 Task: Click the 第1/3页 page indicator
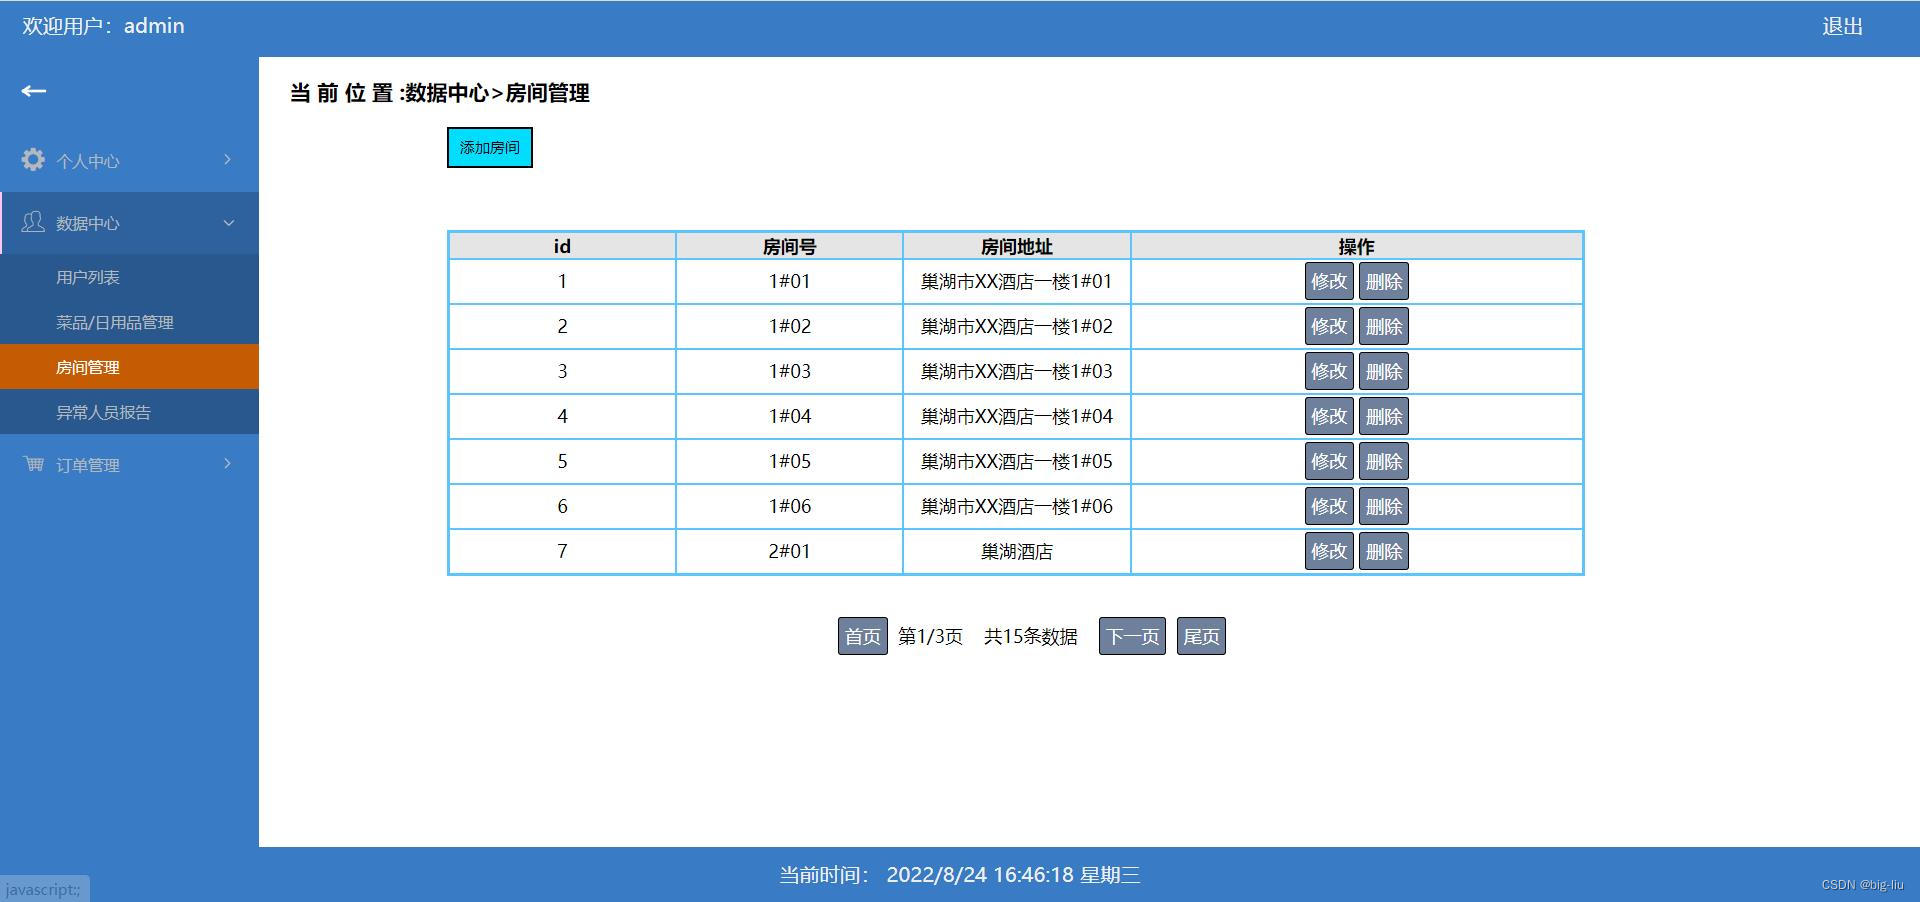point(930,636)
